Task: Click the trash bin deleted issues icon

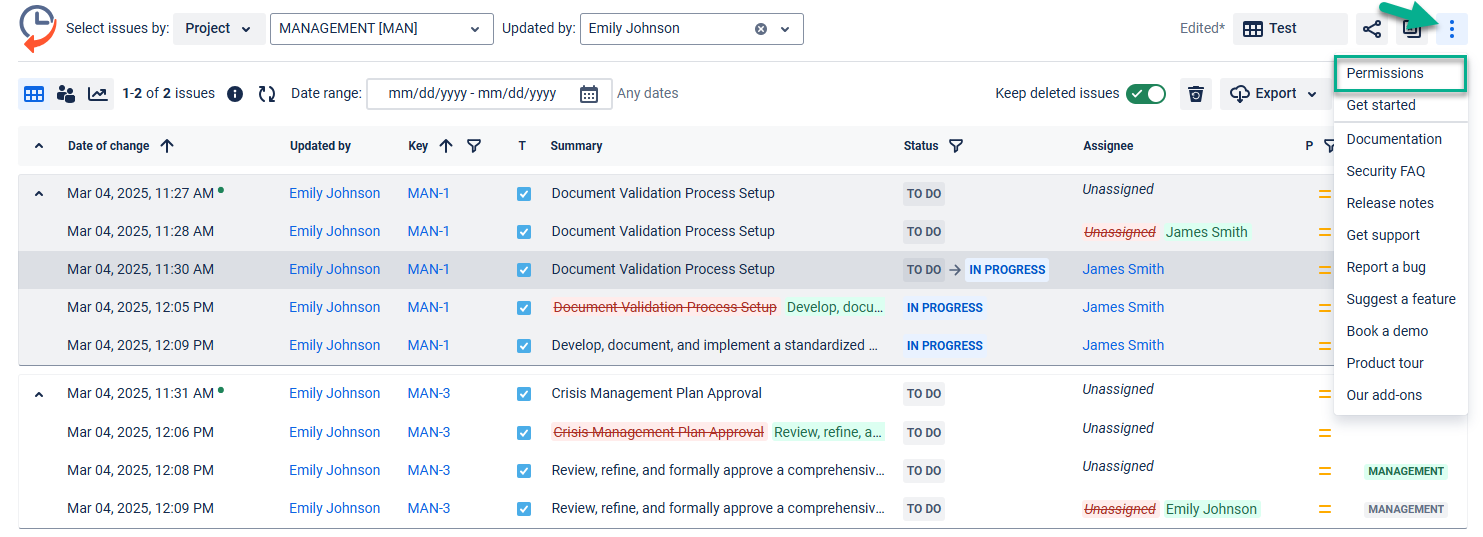Action: click(1195, 94)
